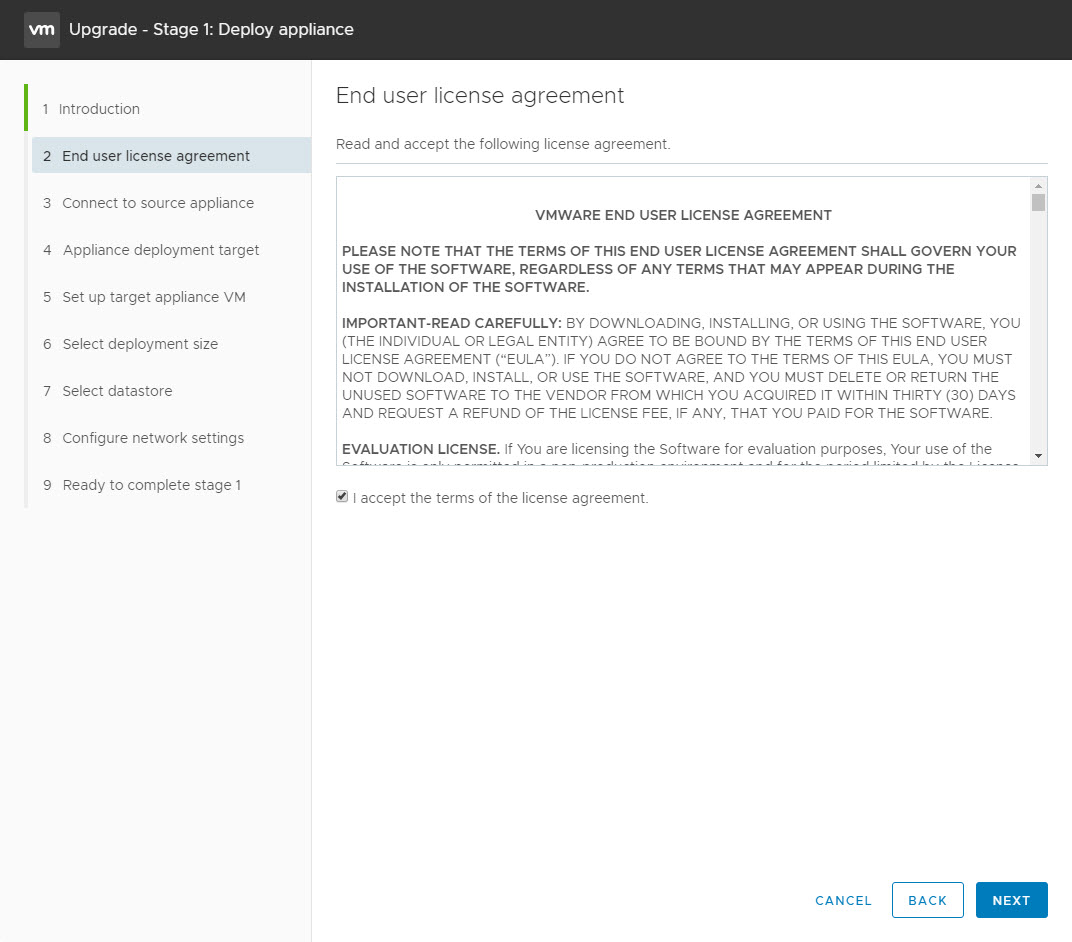Click the NEXT button
Screen dimensions: 1072x942
click(1011, 900)
